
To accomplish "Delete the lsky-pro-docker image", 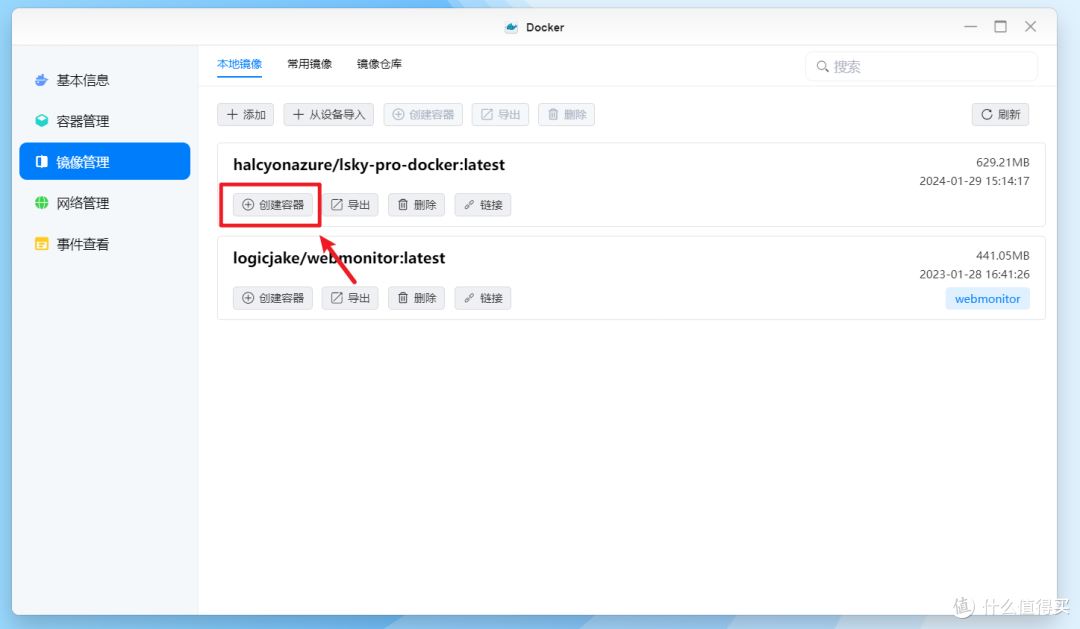I will coord(416,205).
